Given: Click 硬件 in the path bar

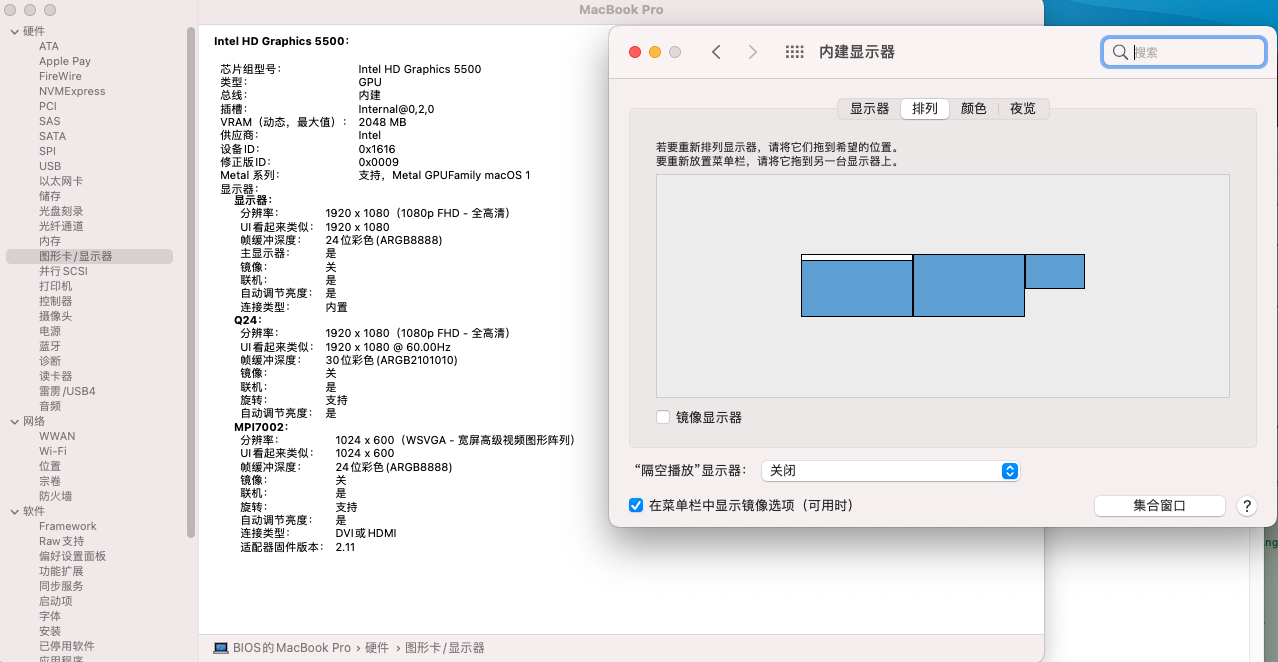Looking at the screenshot, I should click(x=377, y=648).
